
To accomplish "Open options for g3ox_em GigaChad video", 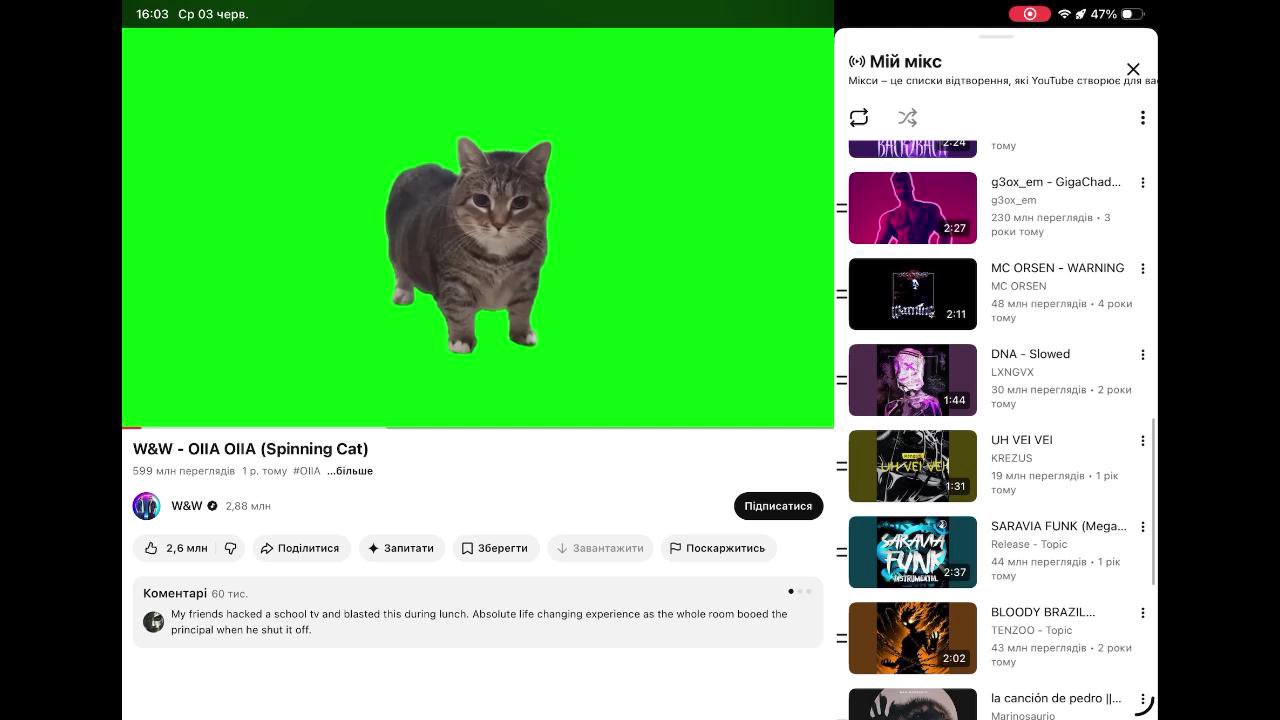I will (1142, 183).
